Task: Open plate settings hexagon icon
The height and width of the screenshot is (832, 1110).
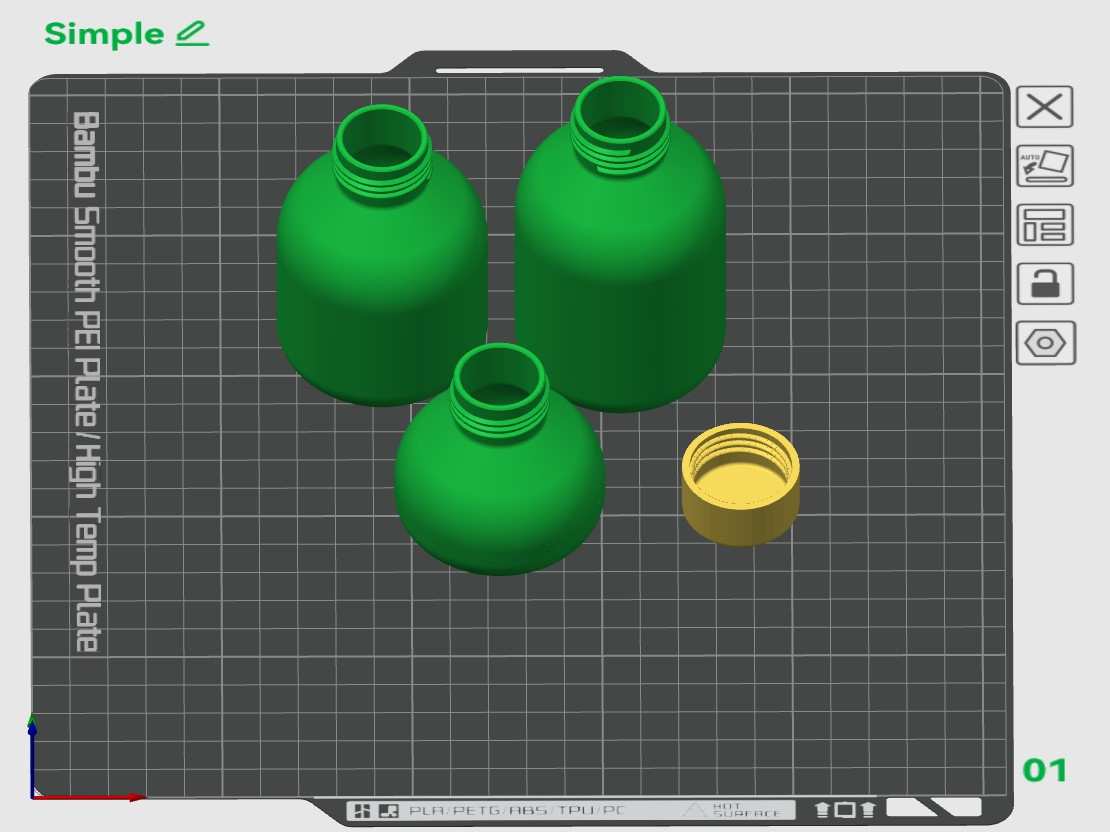Action: (1045, 343)
